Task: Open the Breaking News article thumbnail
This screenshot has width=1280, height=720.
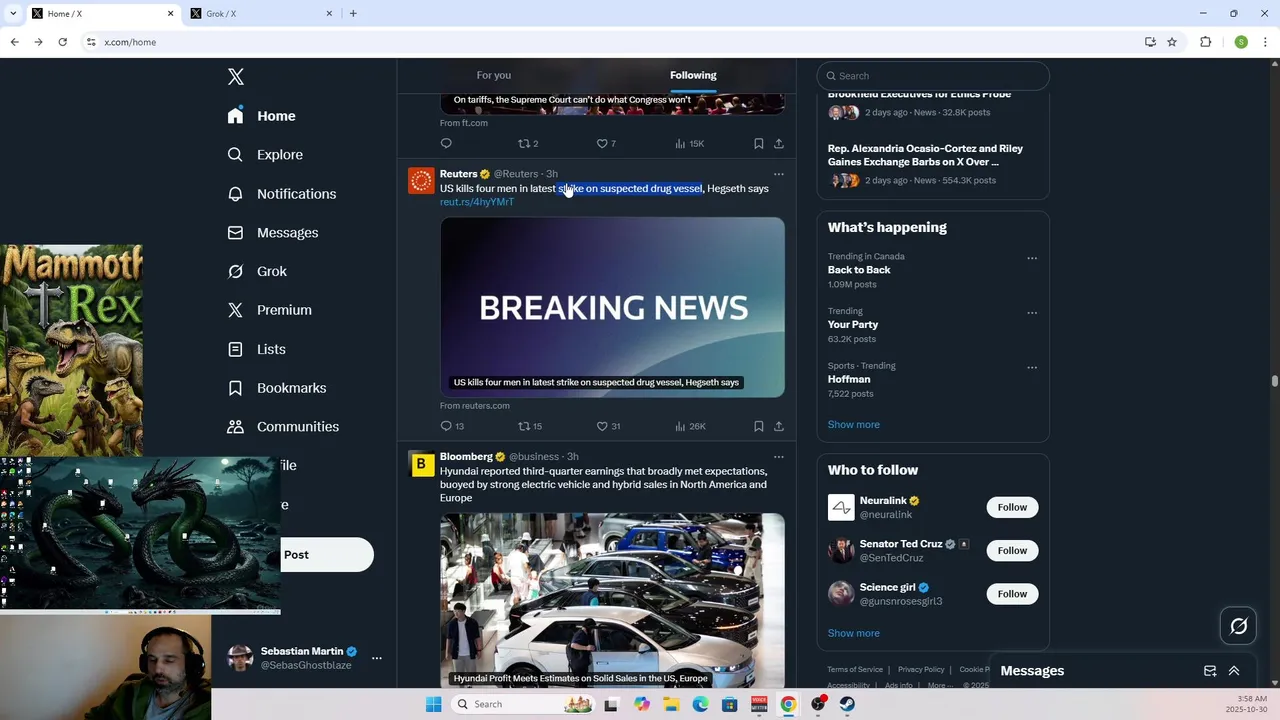Action: [612, 307]
